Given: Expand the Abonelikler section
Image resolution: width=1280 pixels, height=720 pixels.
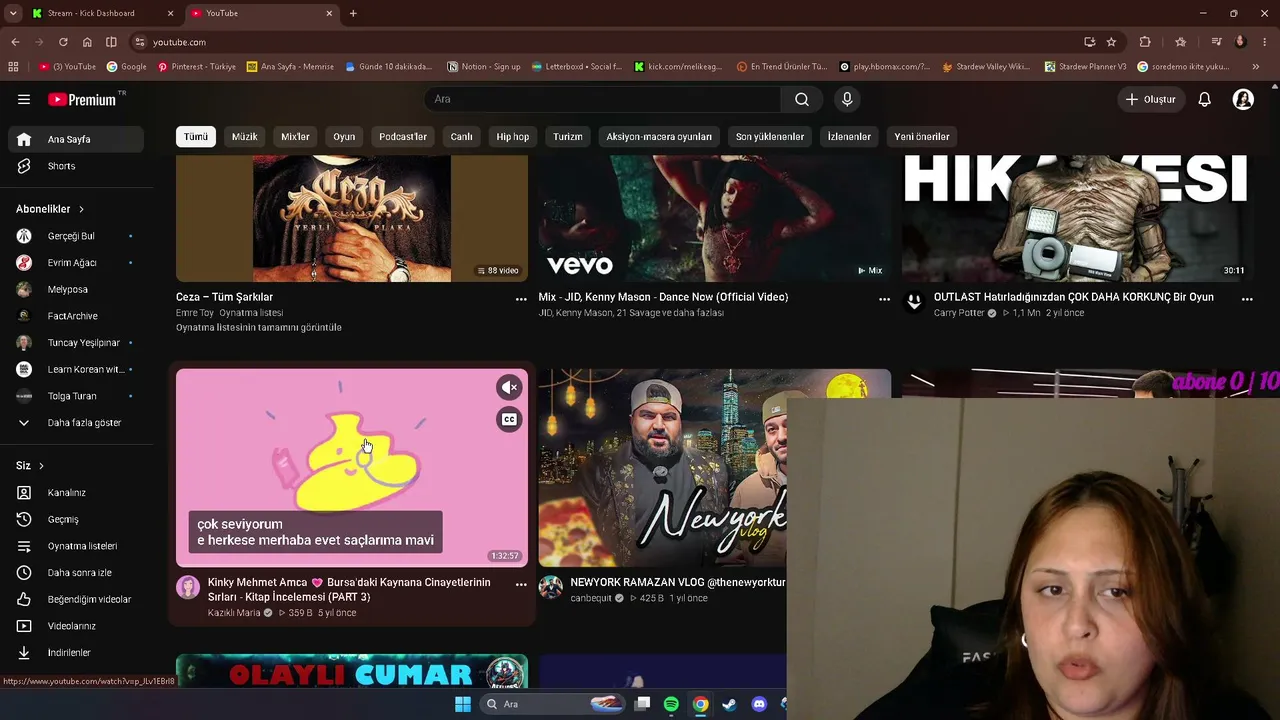Looking at the screenshot, I should (x=50, y=209).
